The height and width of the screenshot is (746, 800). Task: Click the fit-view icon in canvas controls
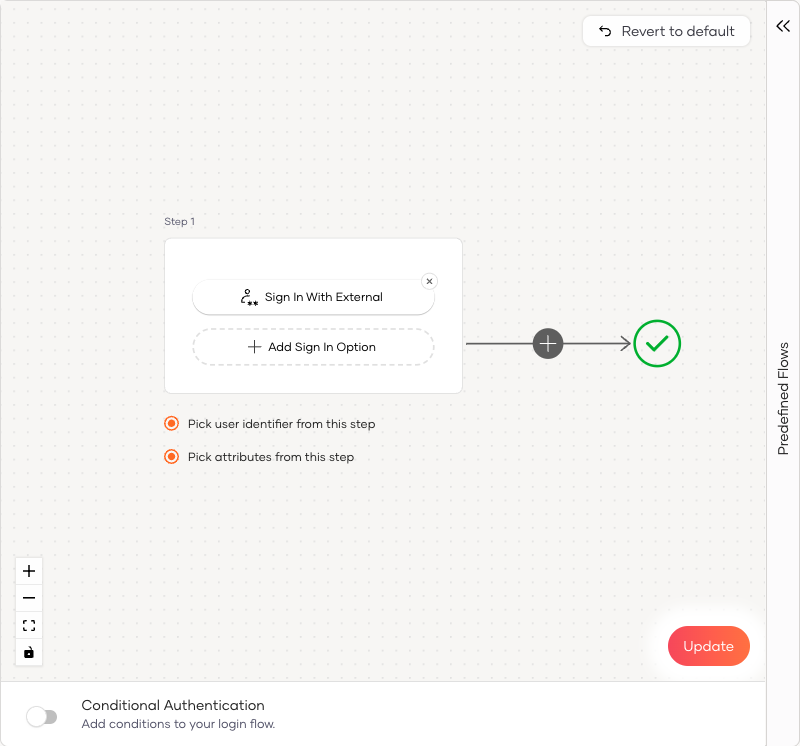pyautogui.click(x=29, y=625)
